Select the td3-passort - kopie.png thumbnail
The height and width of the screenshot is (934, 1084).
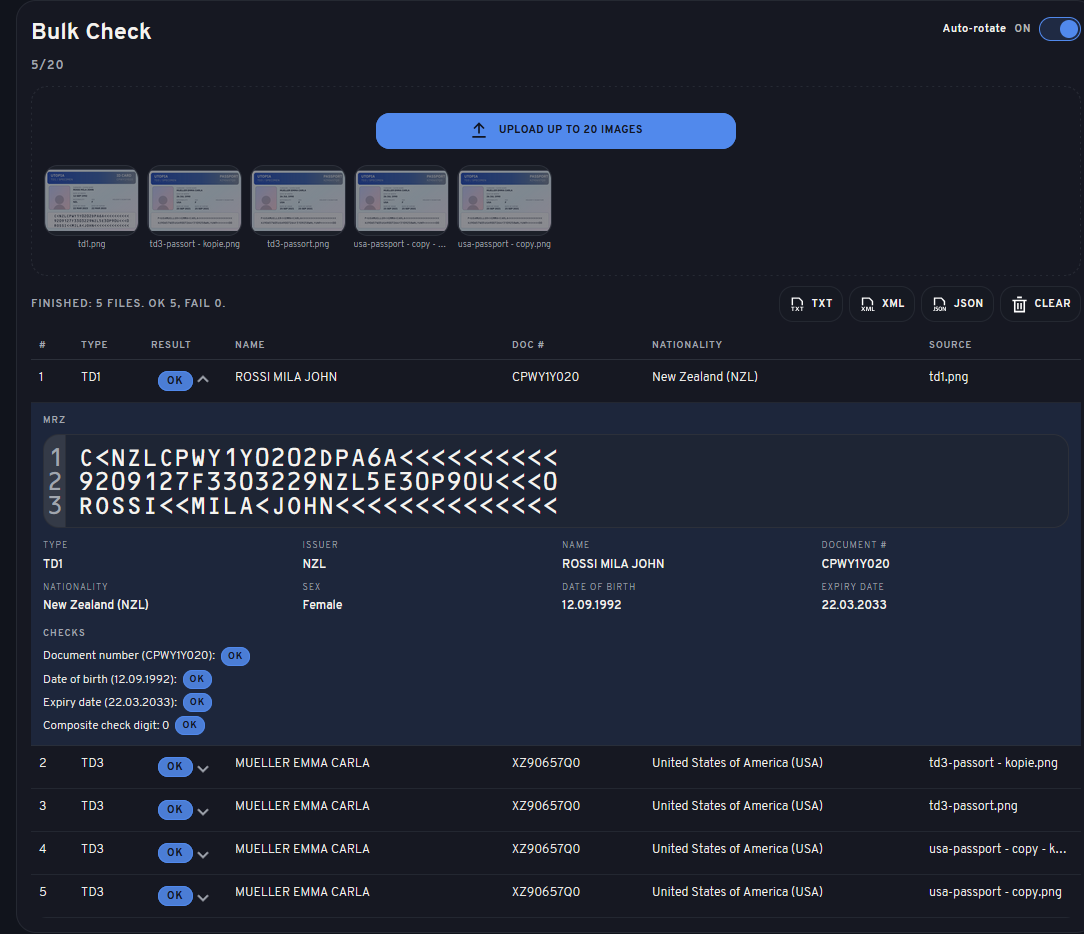click(194, 199)
